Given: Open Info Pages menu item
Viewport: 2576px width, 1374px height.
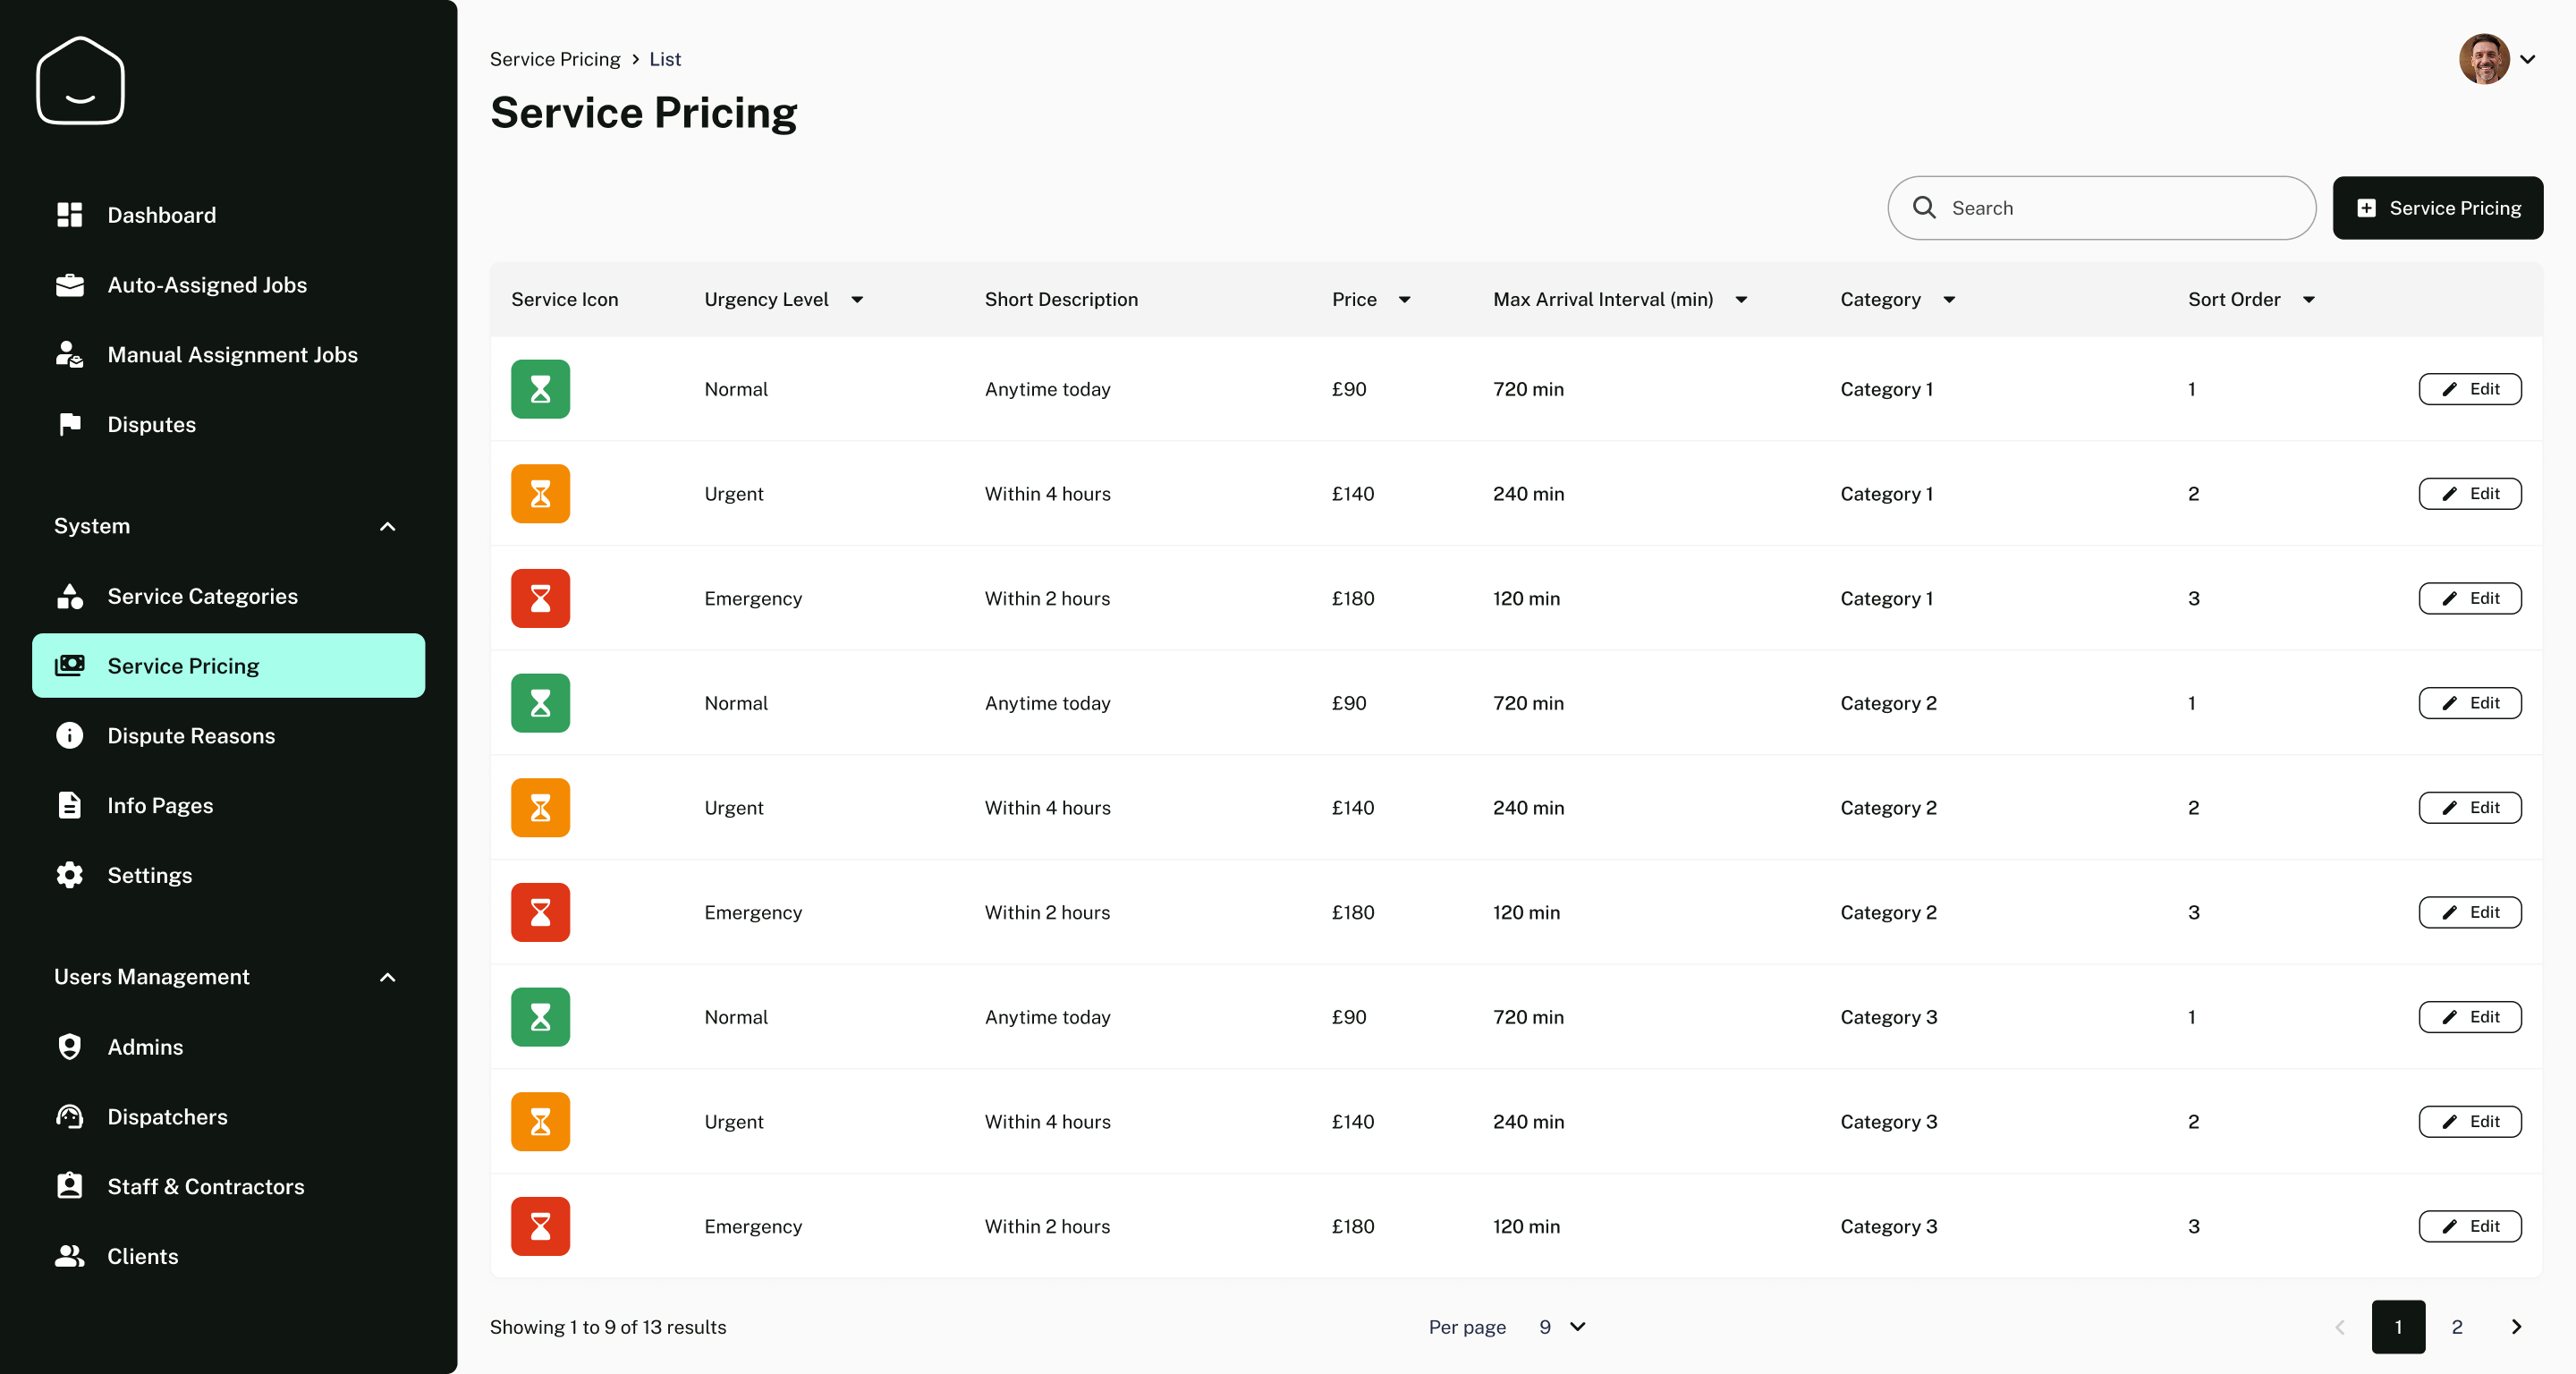Looking at the screenshot, I should click(x=160, y=806).
